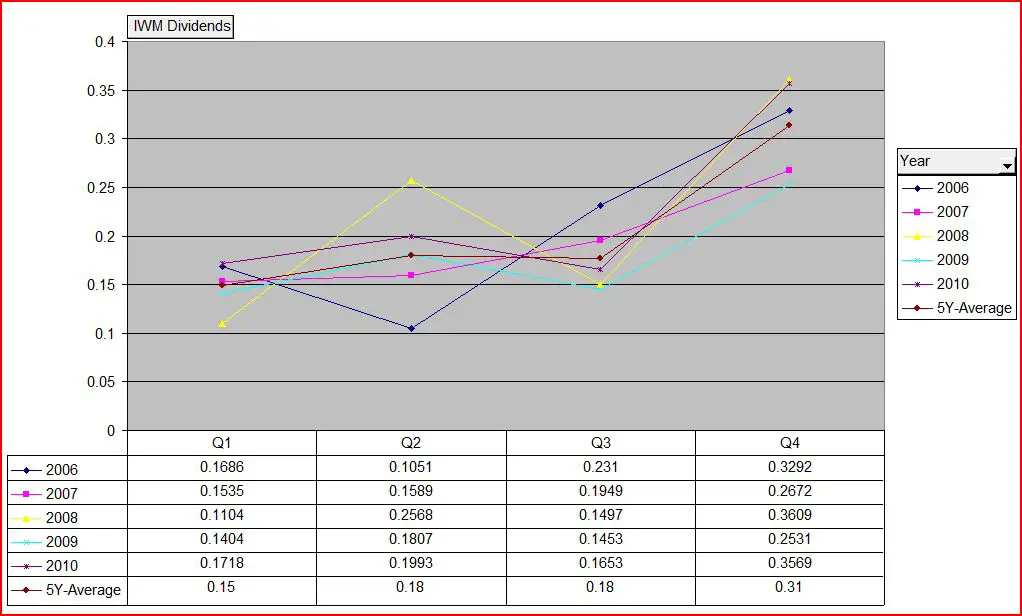
Task: Click the 0.2672 table value
Action: tap(789, 491)
